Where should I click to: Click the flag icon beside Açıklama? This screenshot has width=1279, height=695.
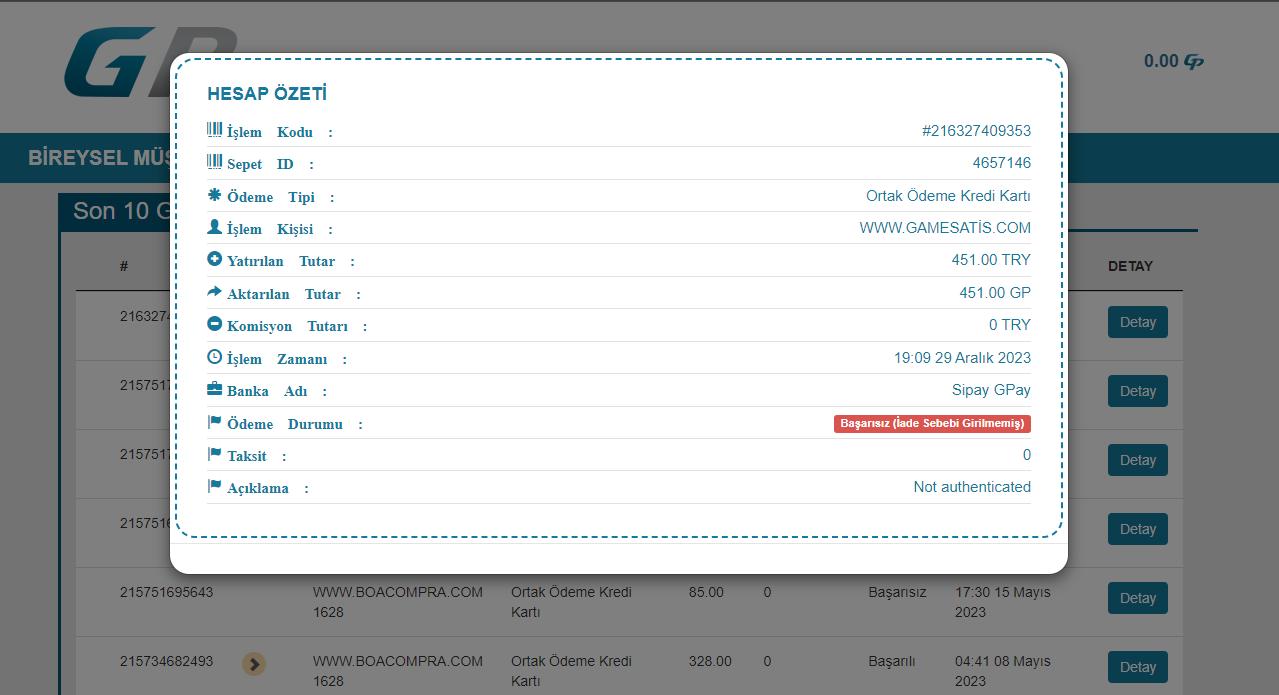tap(214, 486)
